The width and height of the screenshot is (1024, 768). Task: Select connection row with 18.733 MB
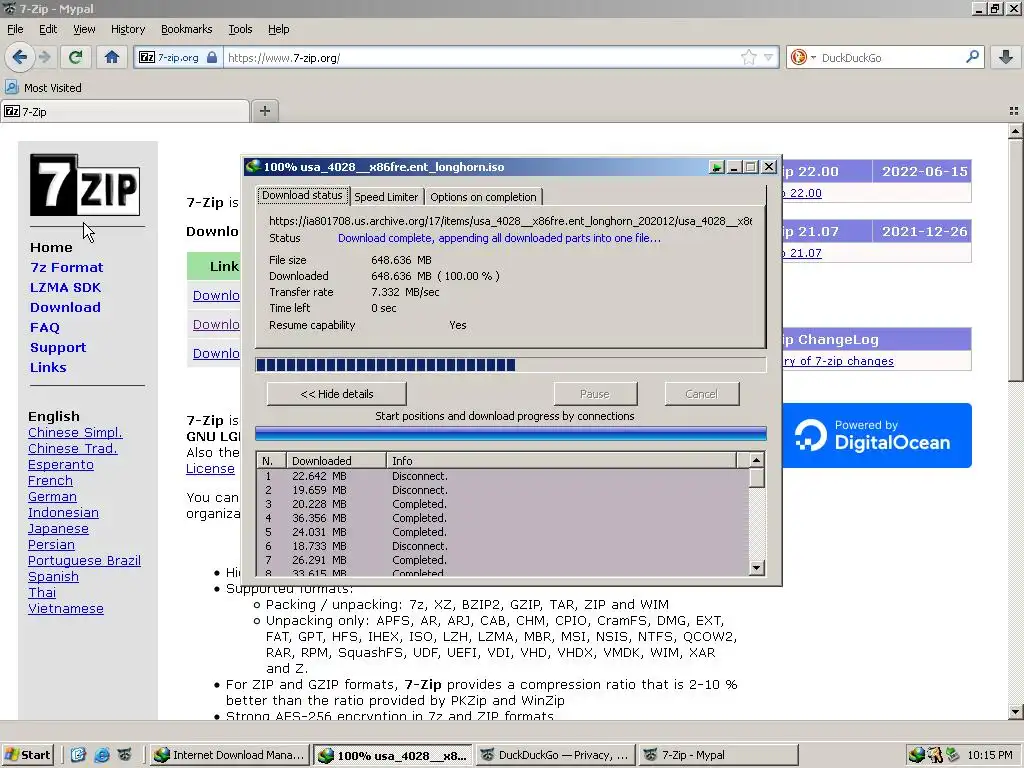tap(503, 546)
